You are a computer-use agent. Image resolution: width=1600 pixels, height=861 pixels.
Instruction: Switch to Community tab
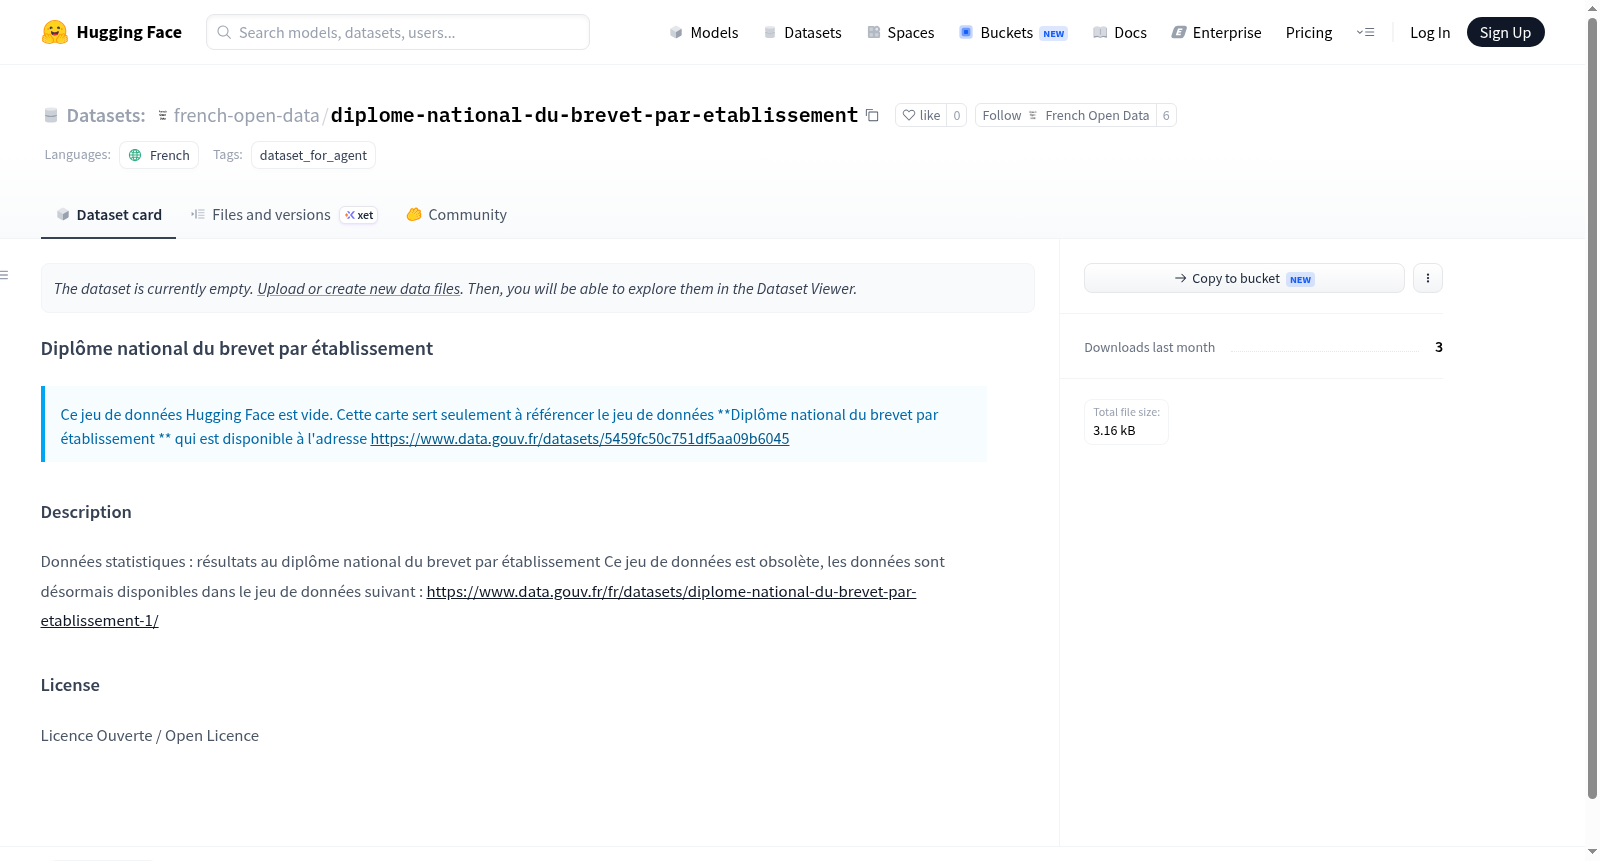(456, 215)
